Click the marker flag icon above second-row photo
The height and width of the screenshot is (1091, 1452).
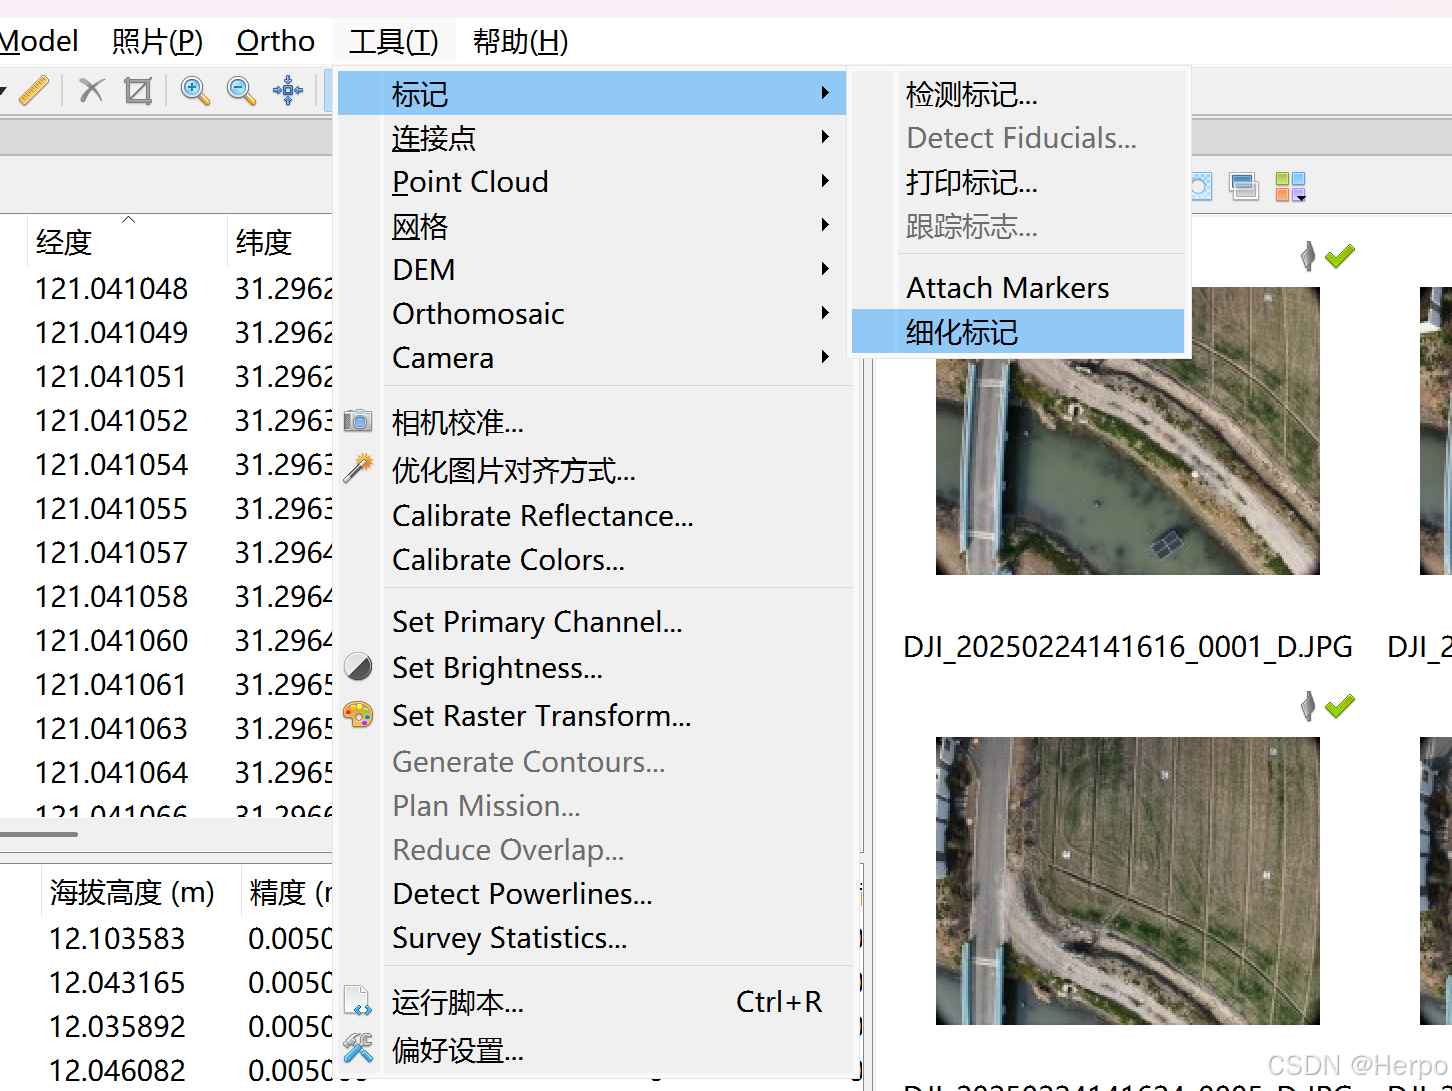click(1307, 706)
